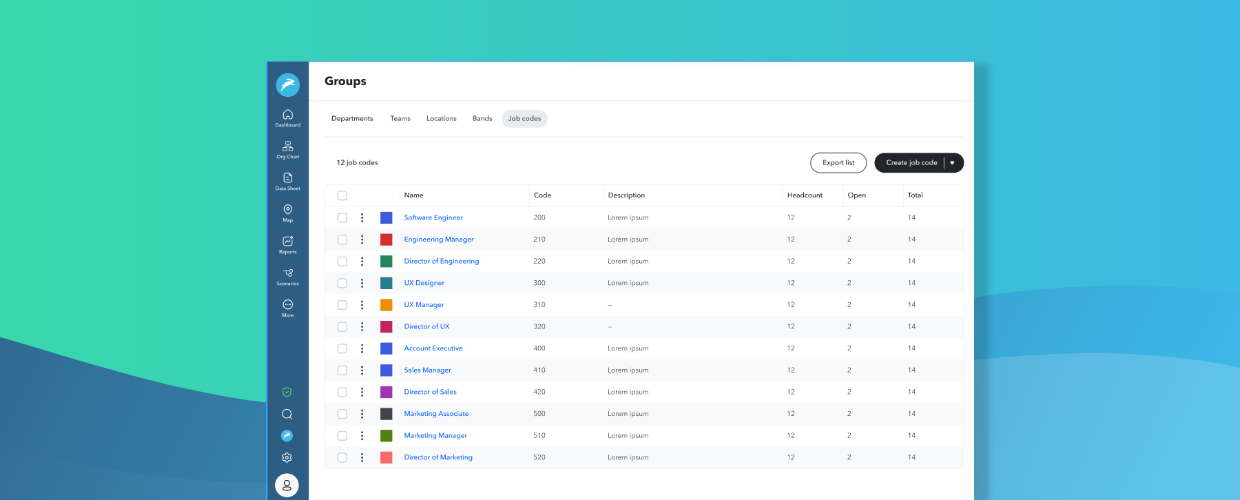Open the Scenarios sidebar icon

287,275
